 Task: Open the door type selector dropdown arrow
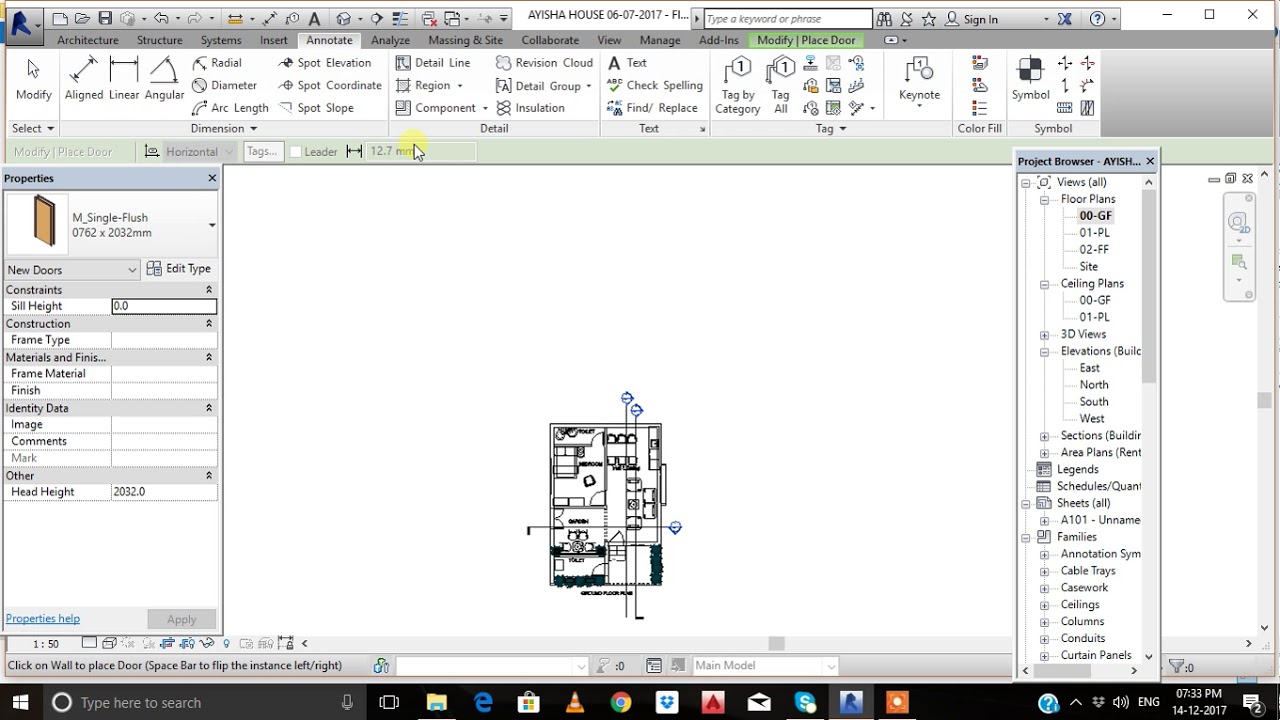pos(211,225)
